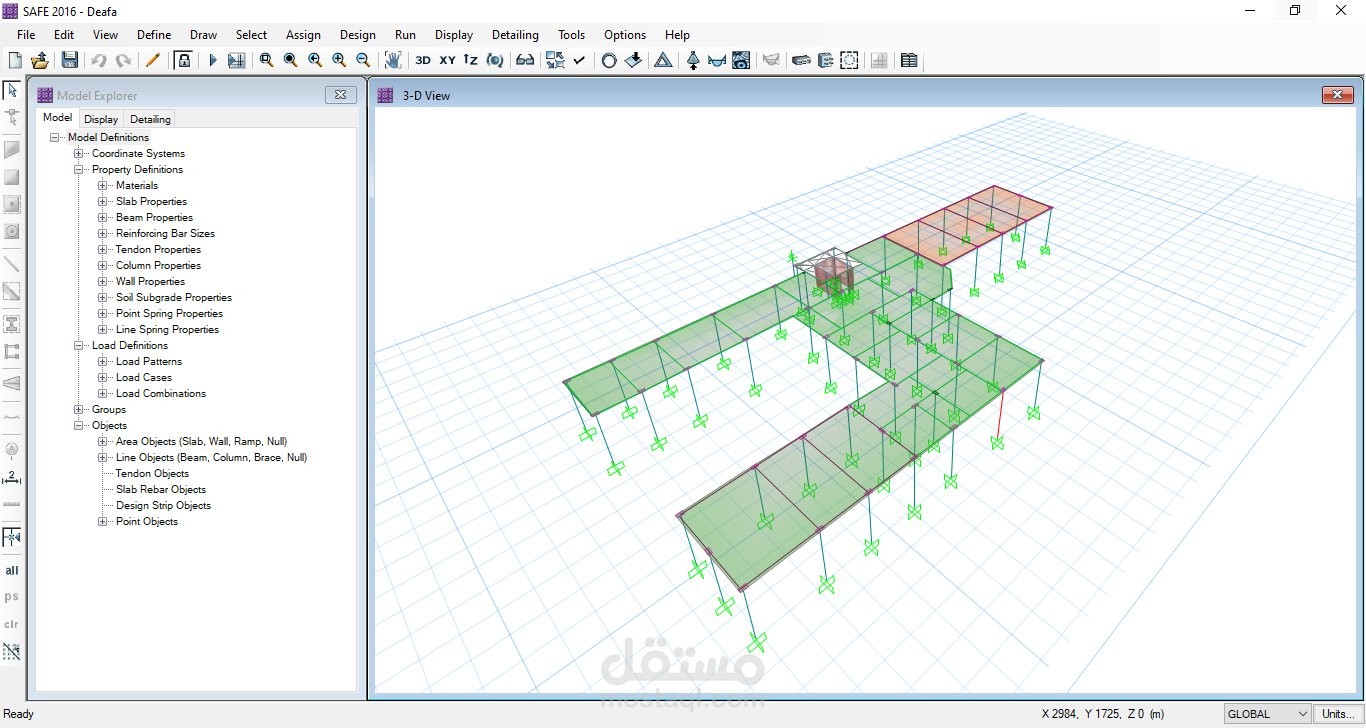
Task: Switch to 3D view button
Action: 423,60
